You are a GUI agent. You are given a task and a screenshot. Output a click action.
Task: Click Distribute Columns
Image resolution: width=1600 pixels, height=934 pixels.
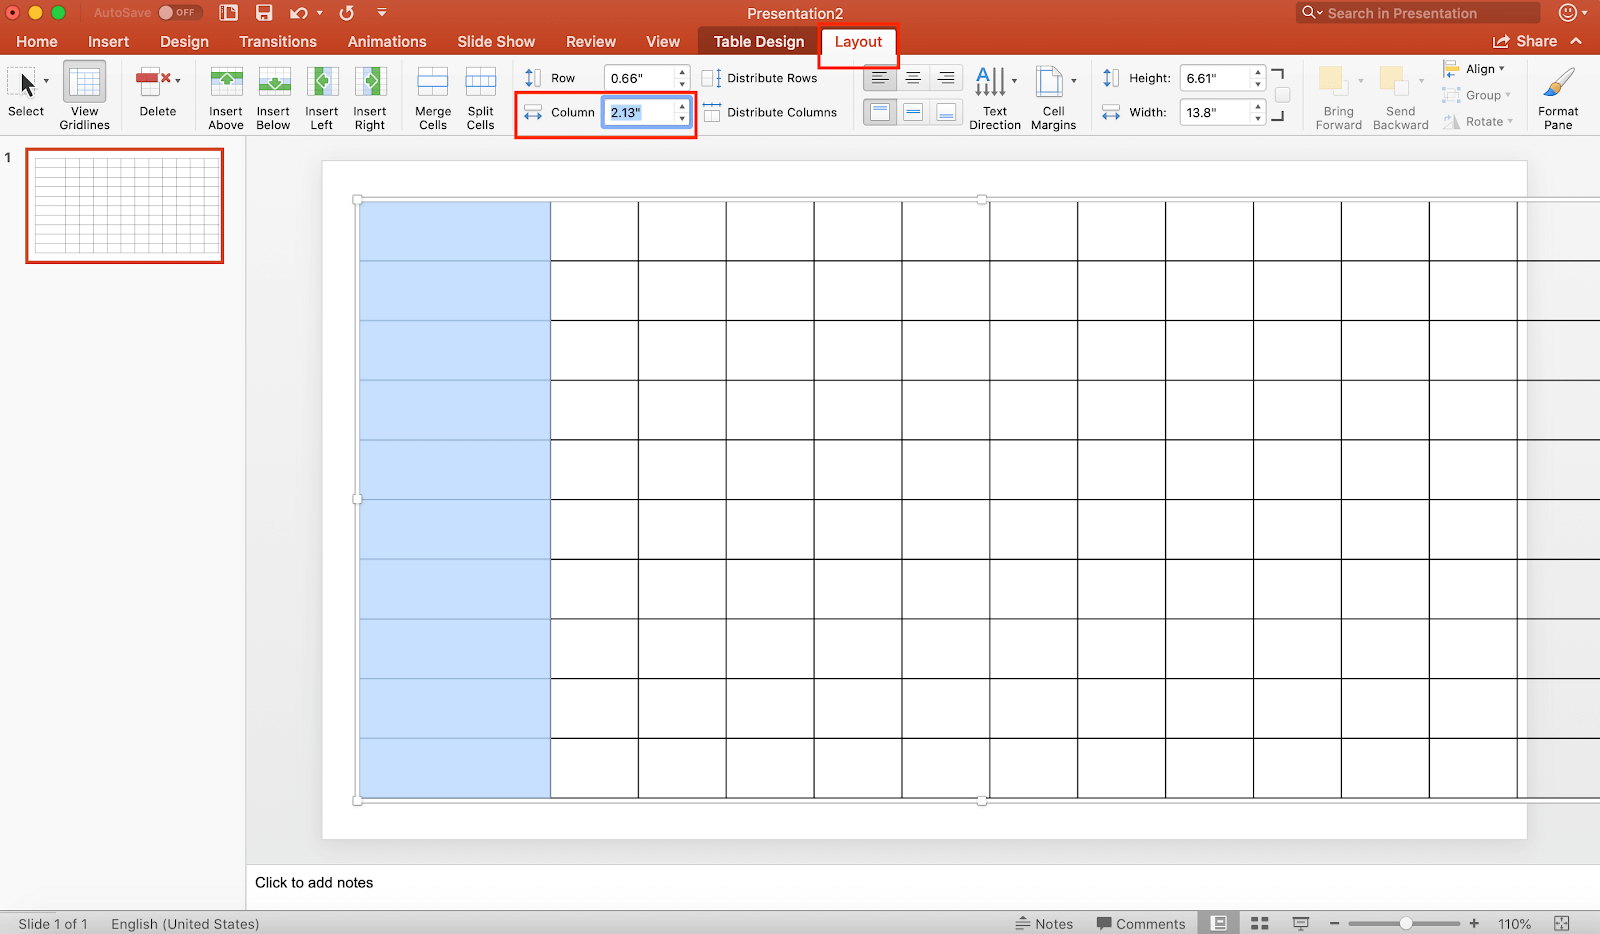pos(771,112)
